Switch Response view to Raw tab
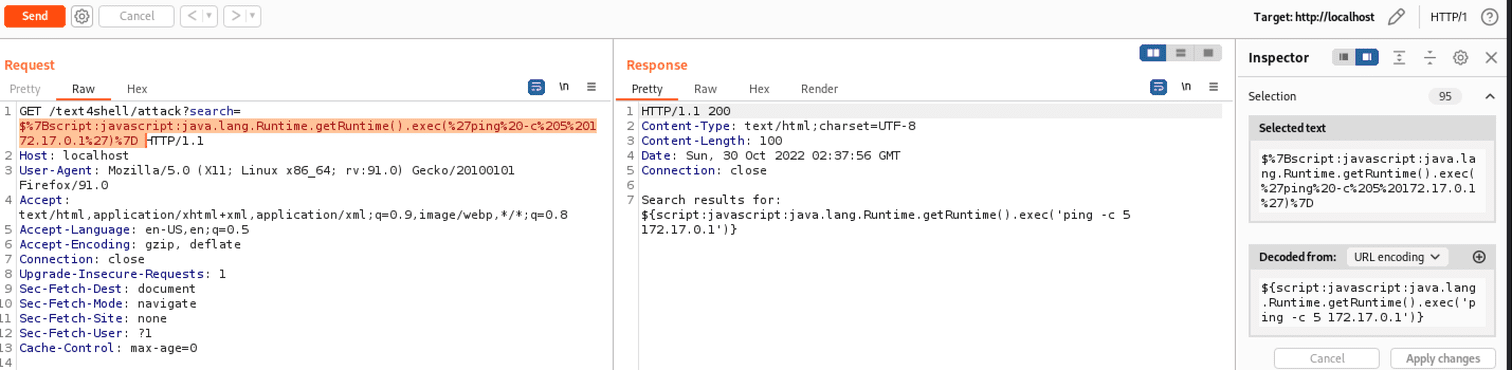This screenshot has height=370, width=1512. click(x=705, y=89)
